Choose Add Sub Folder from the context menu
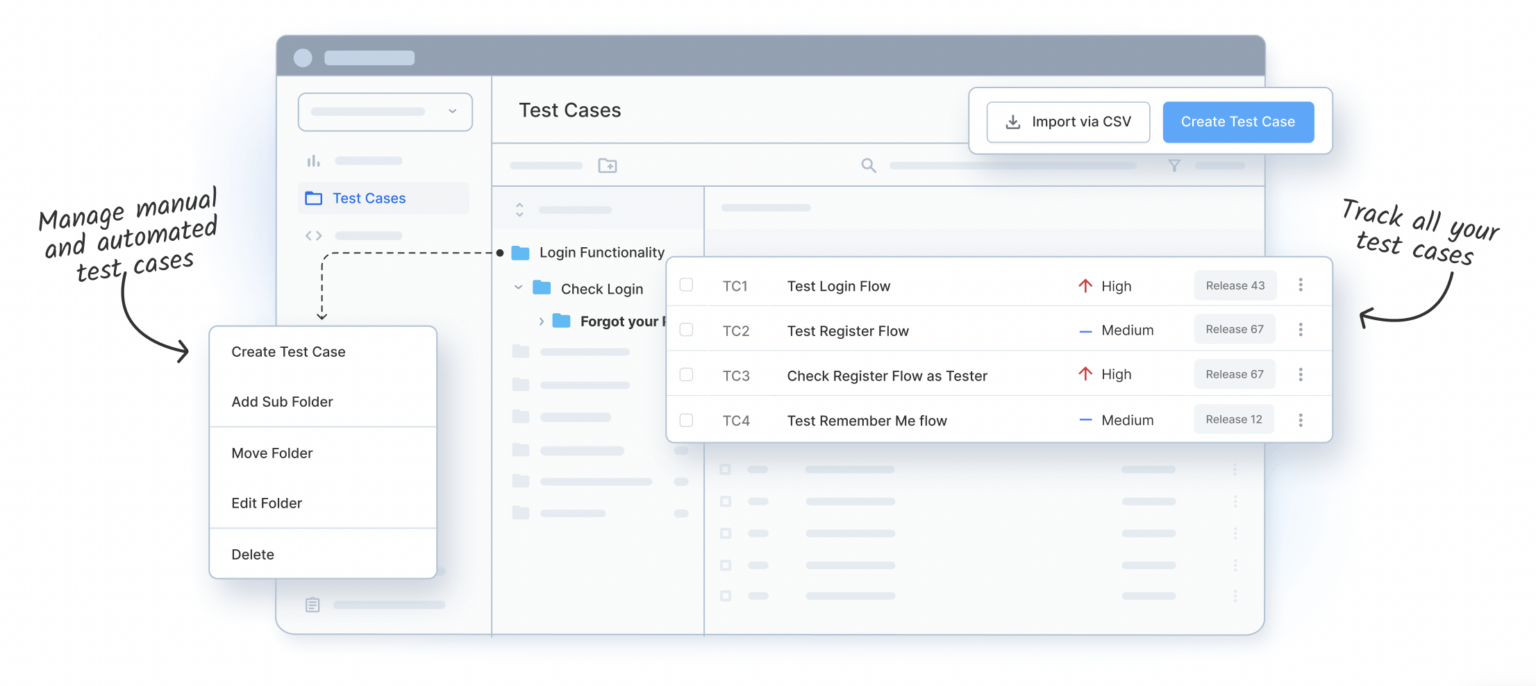This screenshot has width=1536, height=686. tap(281, 401)
